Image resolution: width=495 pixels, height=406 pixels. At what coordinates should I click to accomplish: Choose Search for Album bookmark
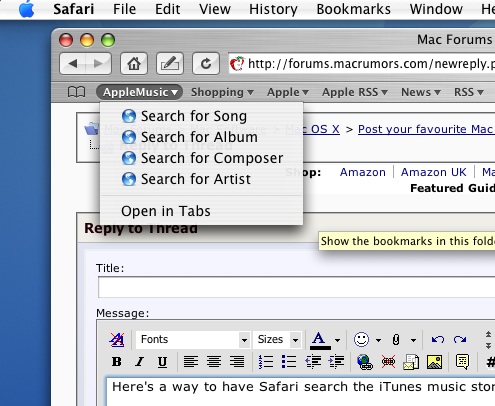[201, 137]
